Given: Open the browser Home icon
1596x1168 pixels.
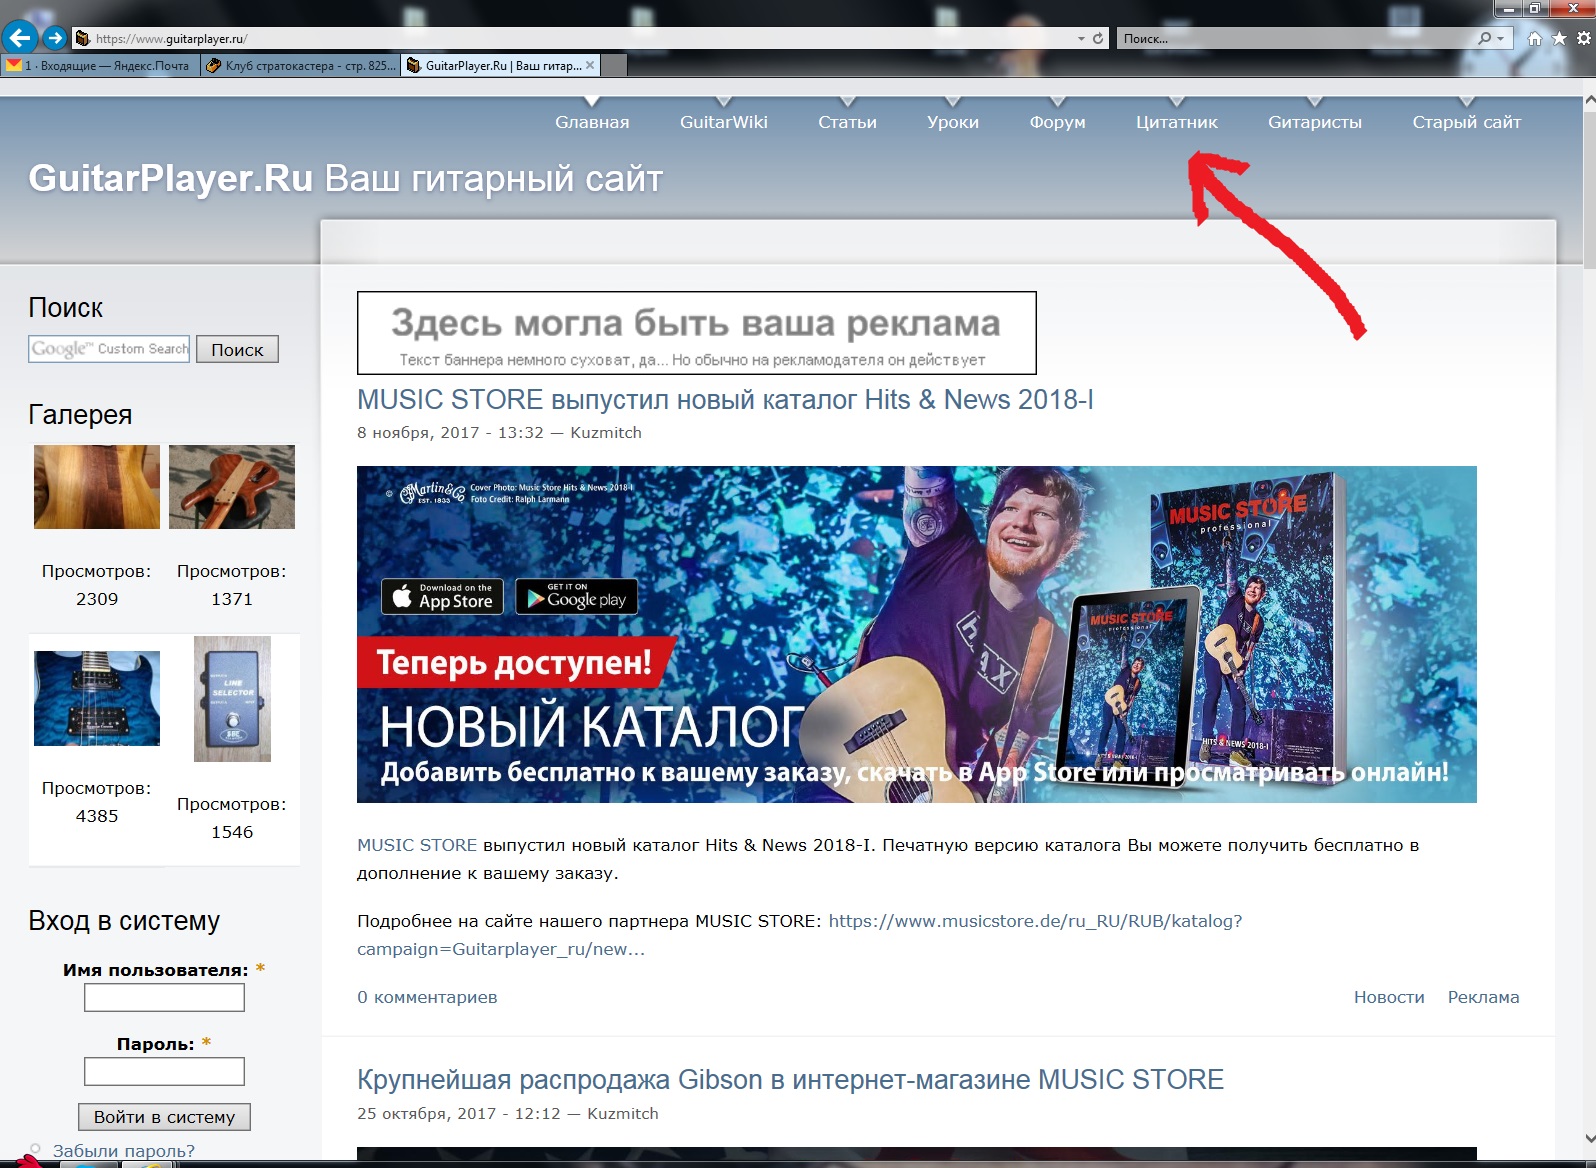Looking at the screenshot, I should tap(1535, 38).
